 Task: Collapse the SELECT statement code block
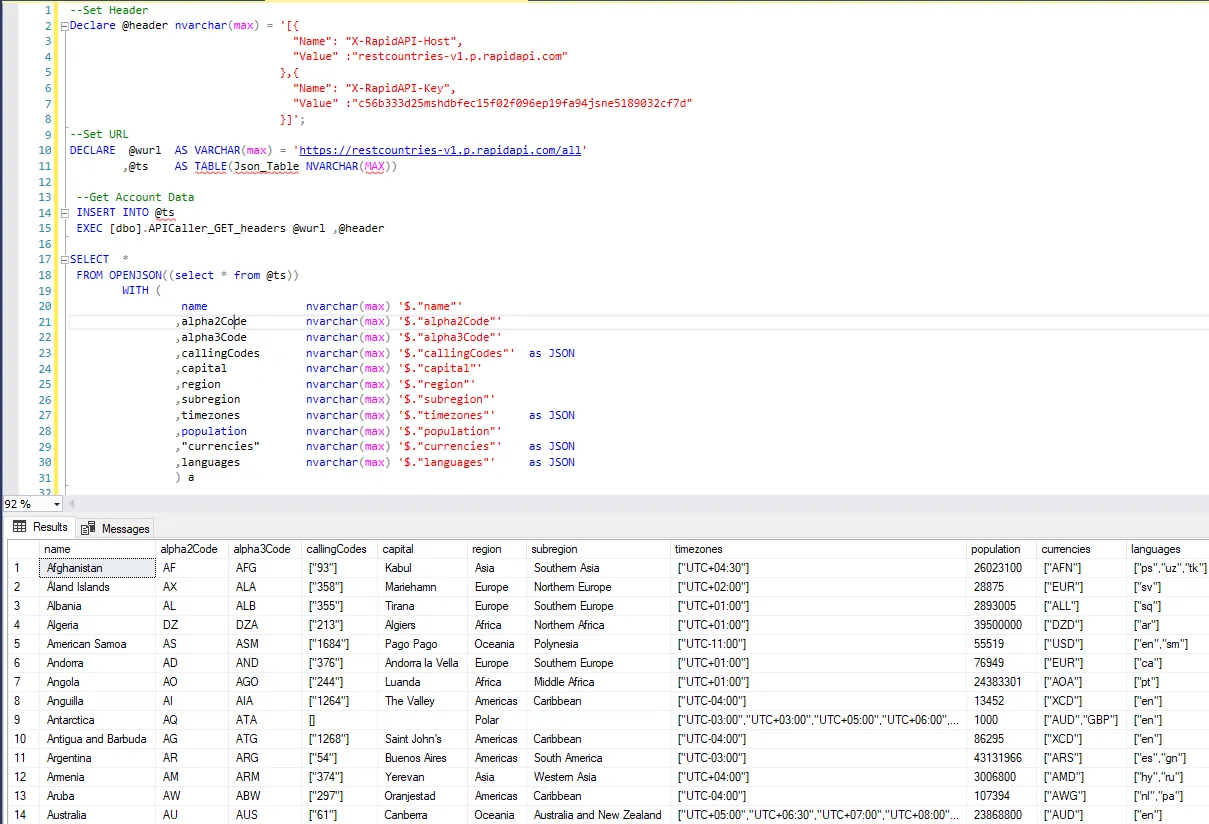tap(63, 259)
